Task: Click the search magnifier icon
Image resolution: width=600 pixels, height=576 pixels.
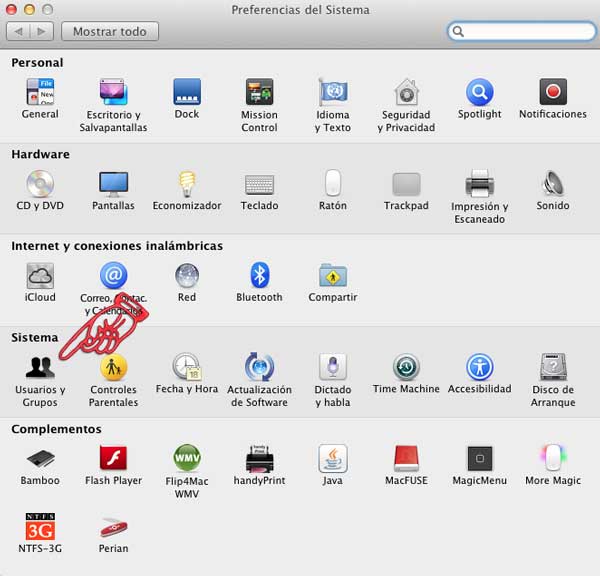Action: 458,31
